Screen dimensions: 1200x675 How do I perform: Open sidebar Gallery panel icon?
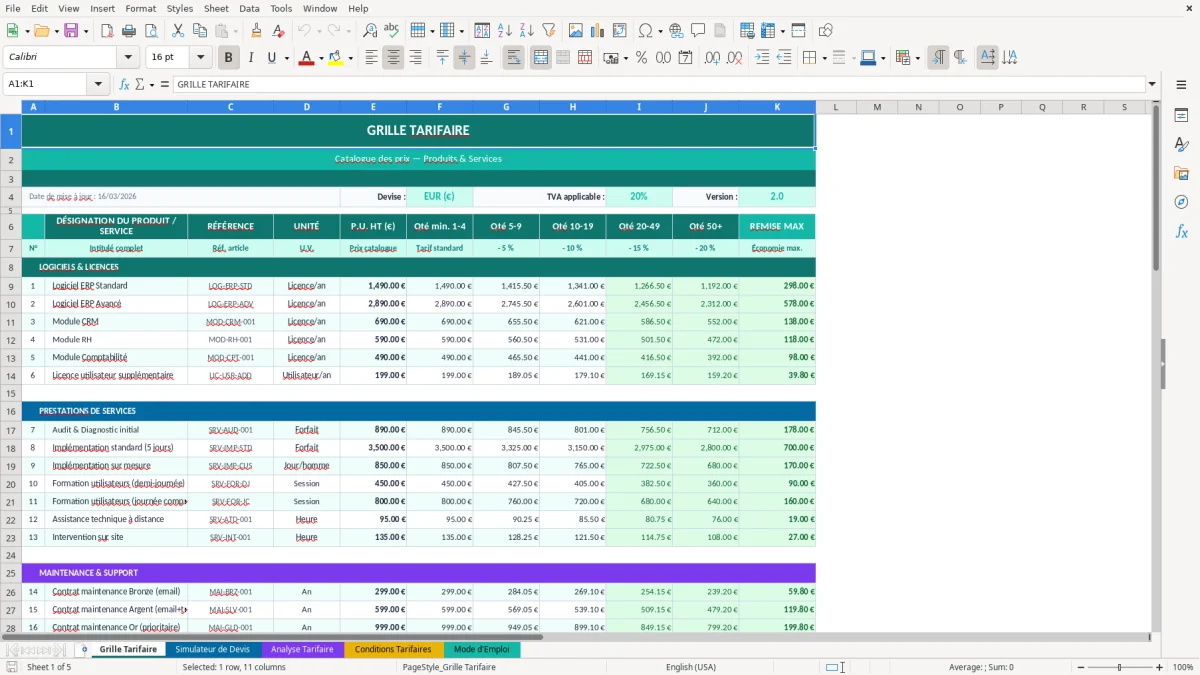pyautogui.click(x=1181, y=174)
